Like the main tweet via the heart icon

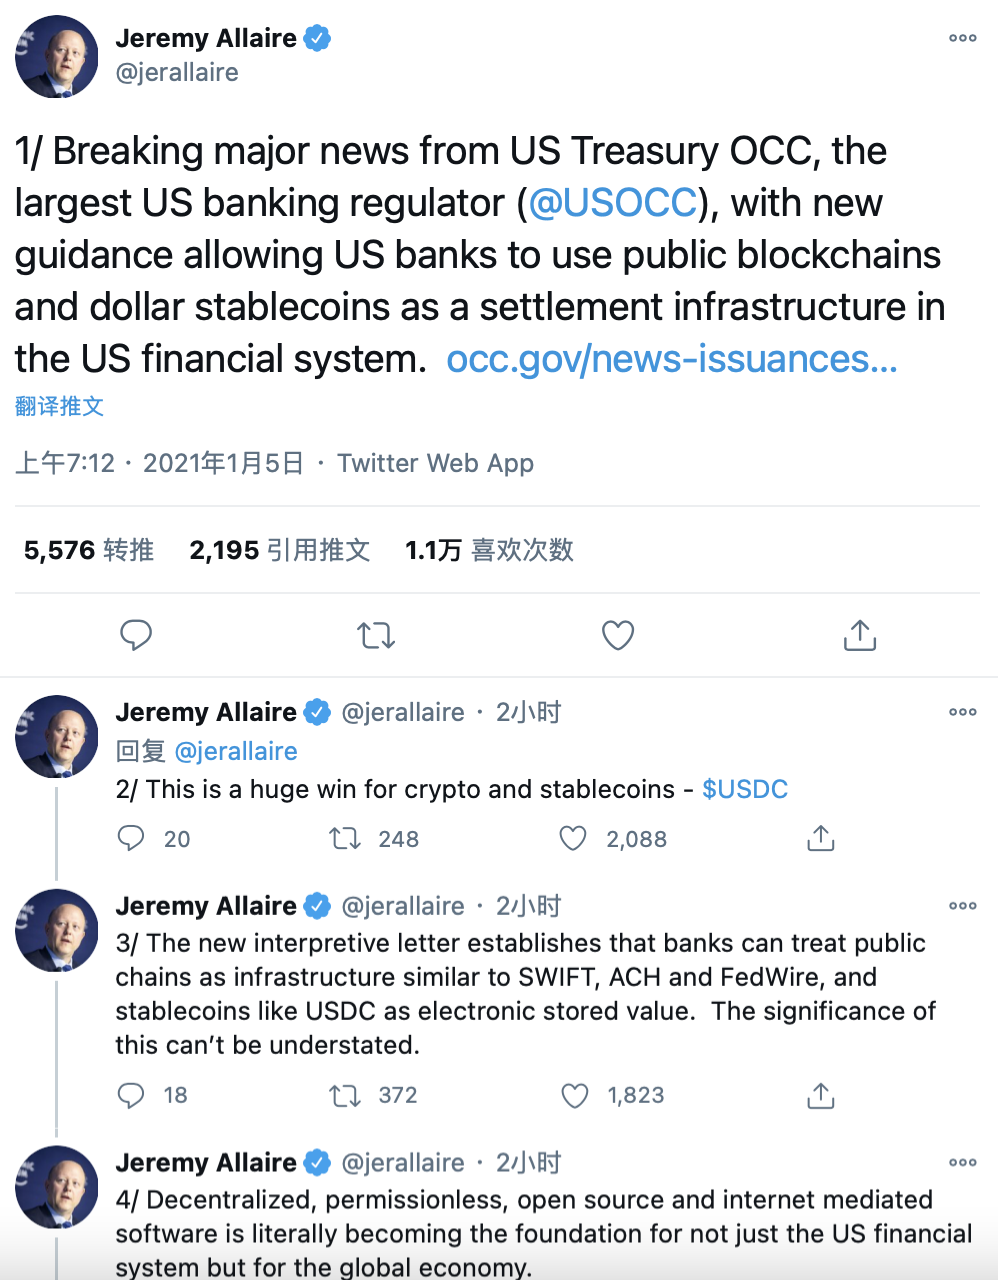click(x=617, y=635)
